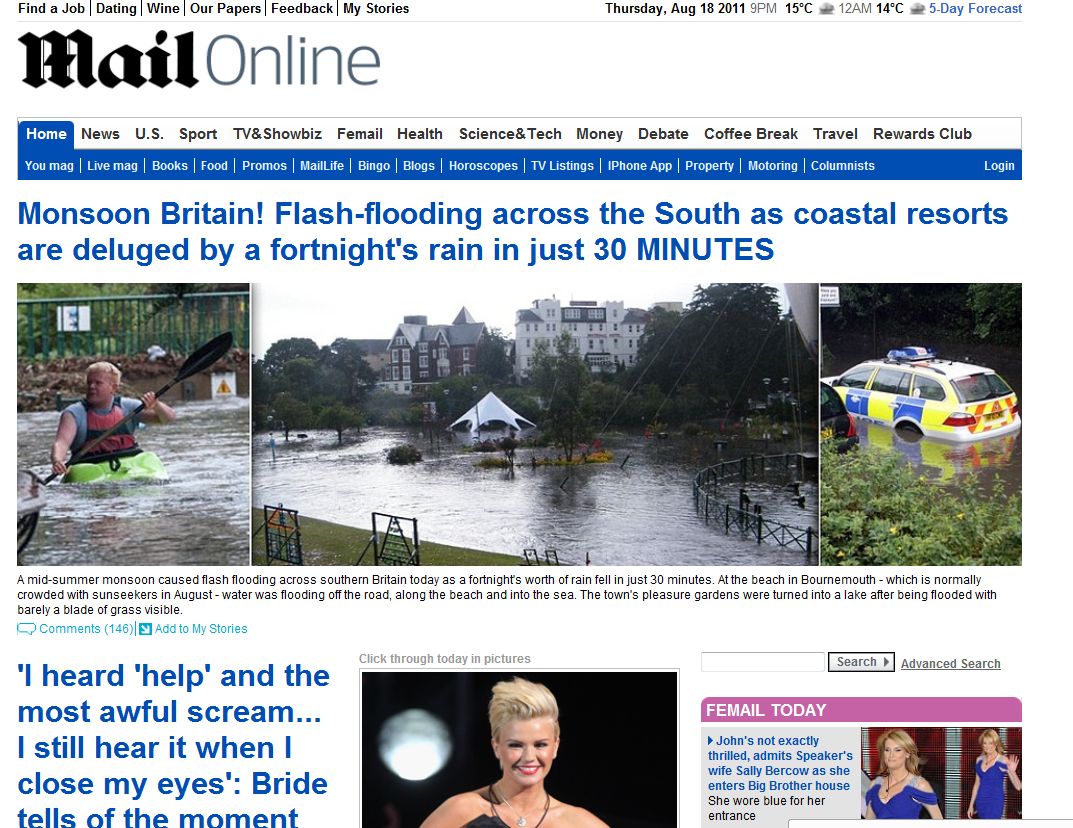The image size is (1073, 828).
Task: Click the Sally Bercow blue dress thumbnail
Action: (x=941, y=773)
